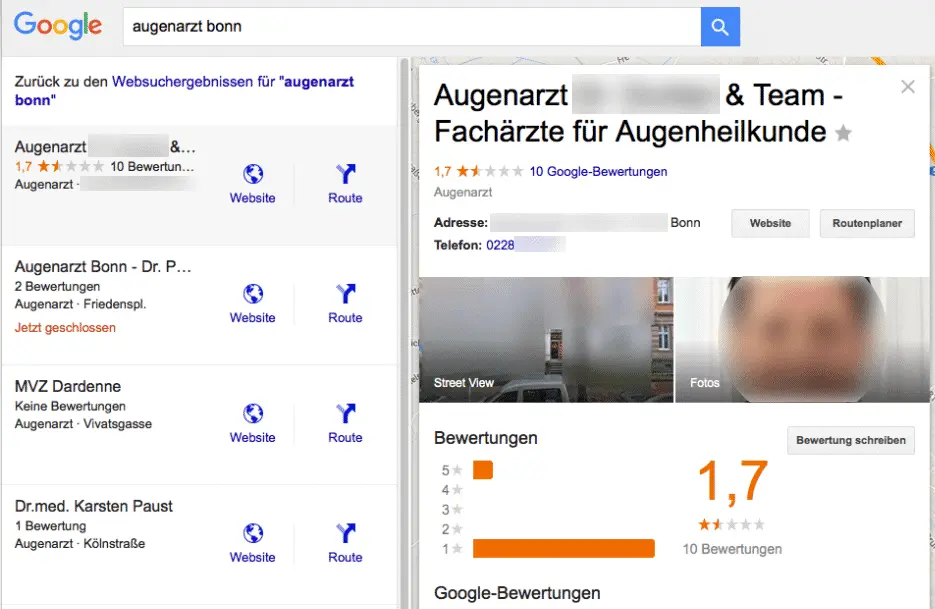Click the Bewertungen section heading
935x609 pixels.
pos(486,438)
